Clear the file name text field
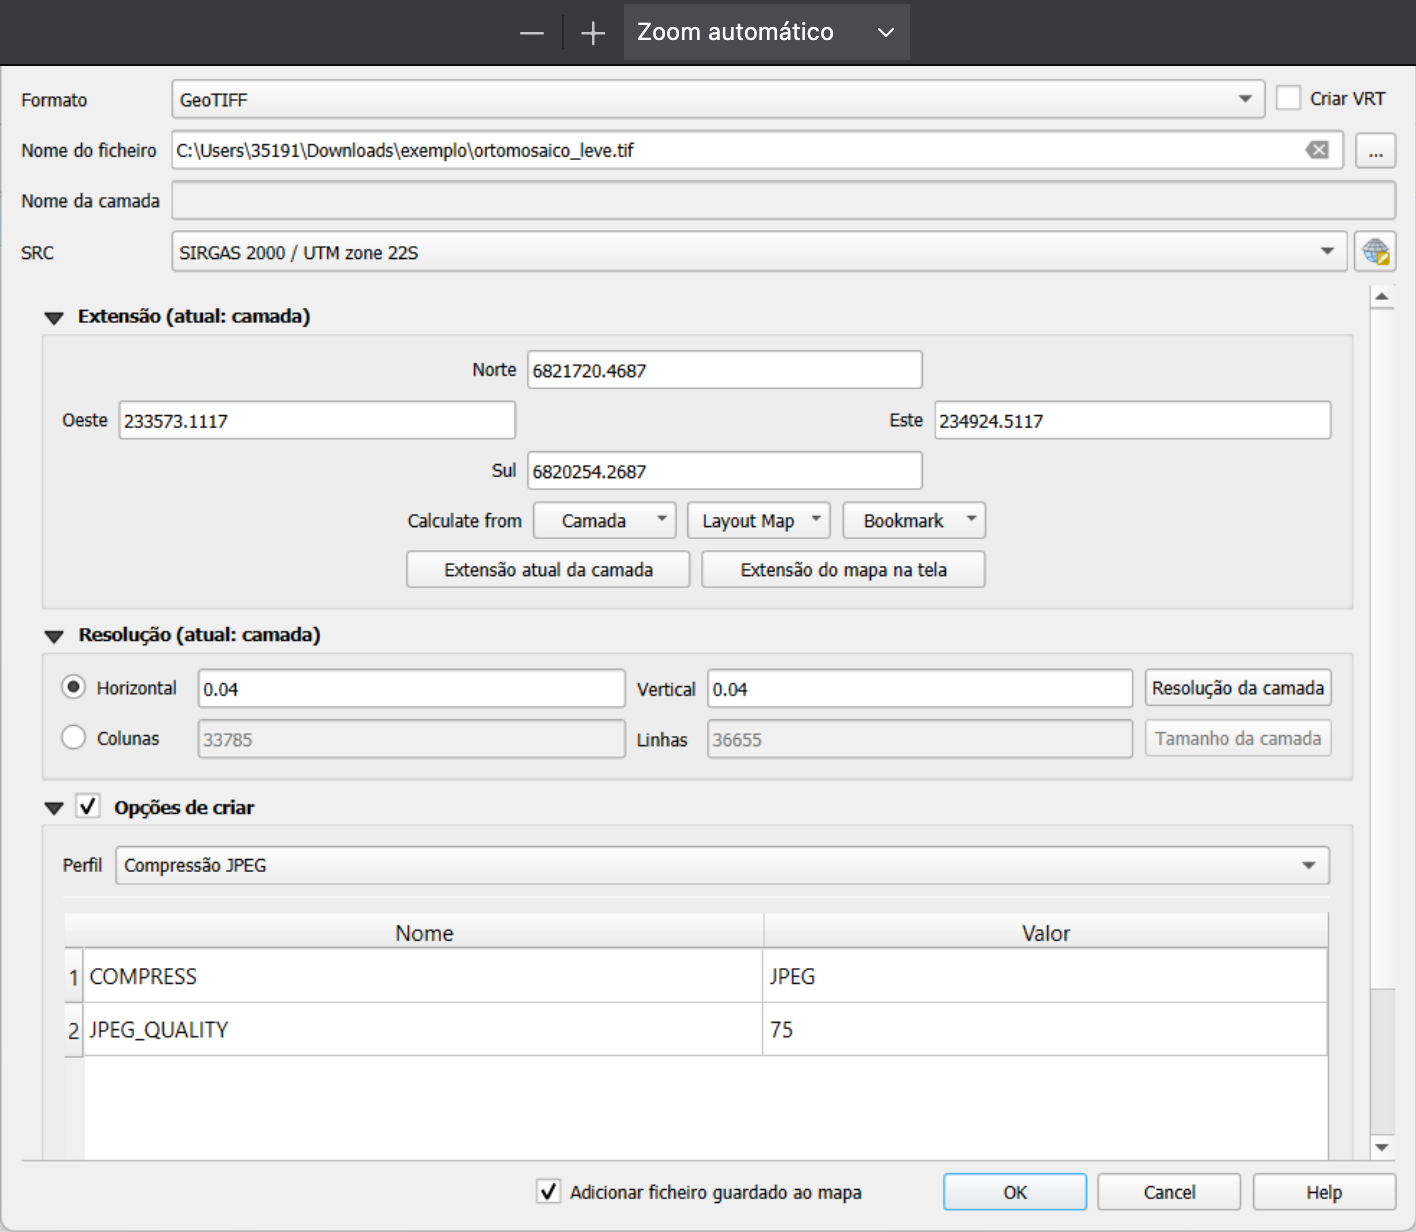The height and width of the screenshot is (1232, 1416). coord(1317,150)
